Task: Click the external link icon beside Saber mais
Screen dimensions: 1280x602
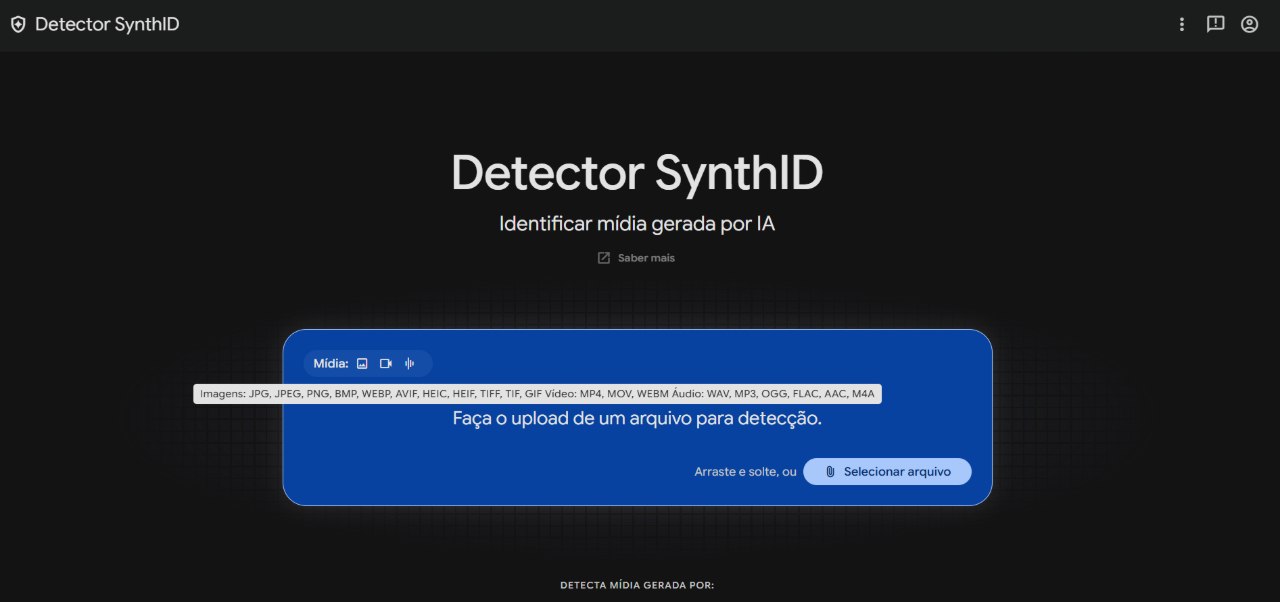Action: (603, 258)
